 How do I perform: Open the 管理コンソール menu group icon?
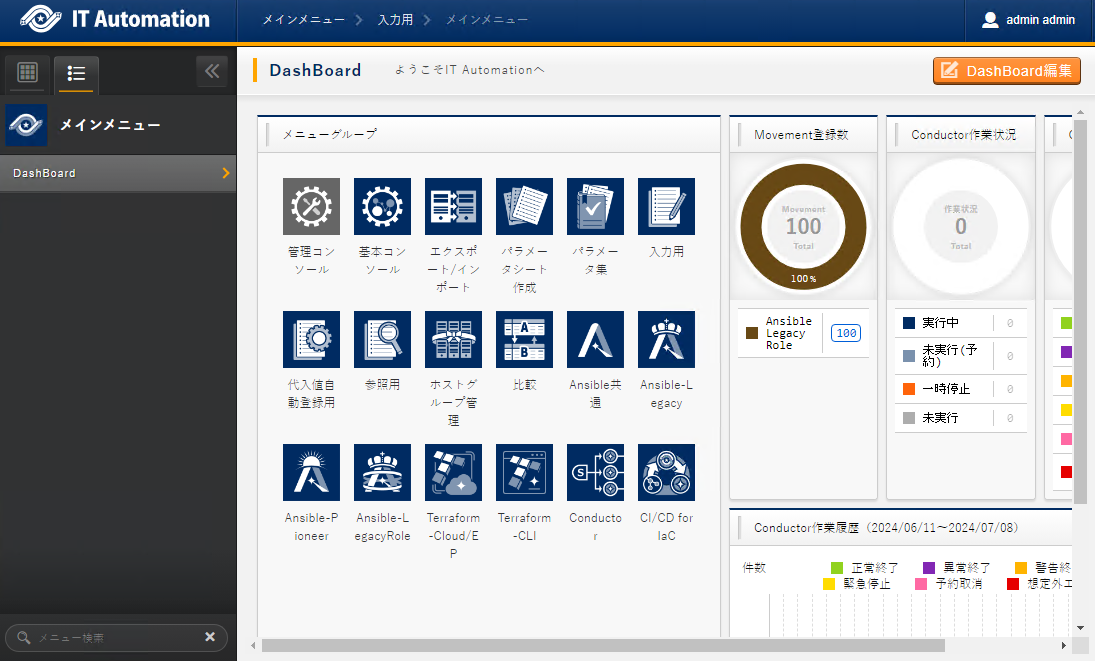[311, 207]
